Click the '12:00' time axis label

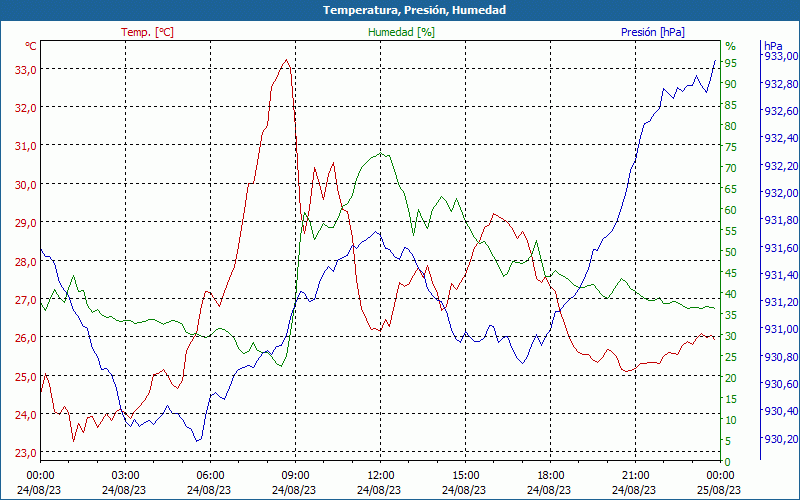[x=380, y=476]
